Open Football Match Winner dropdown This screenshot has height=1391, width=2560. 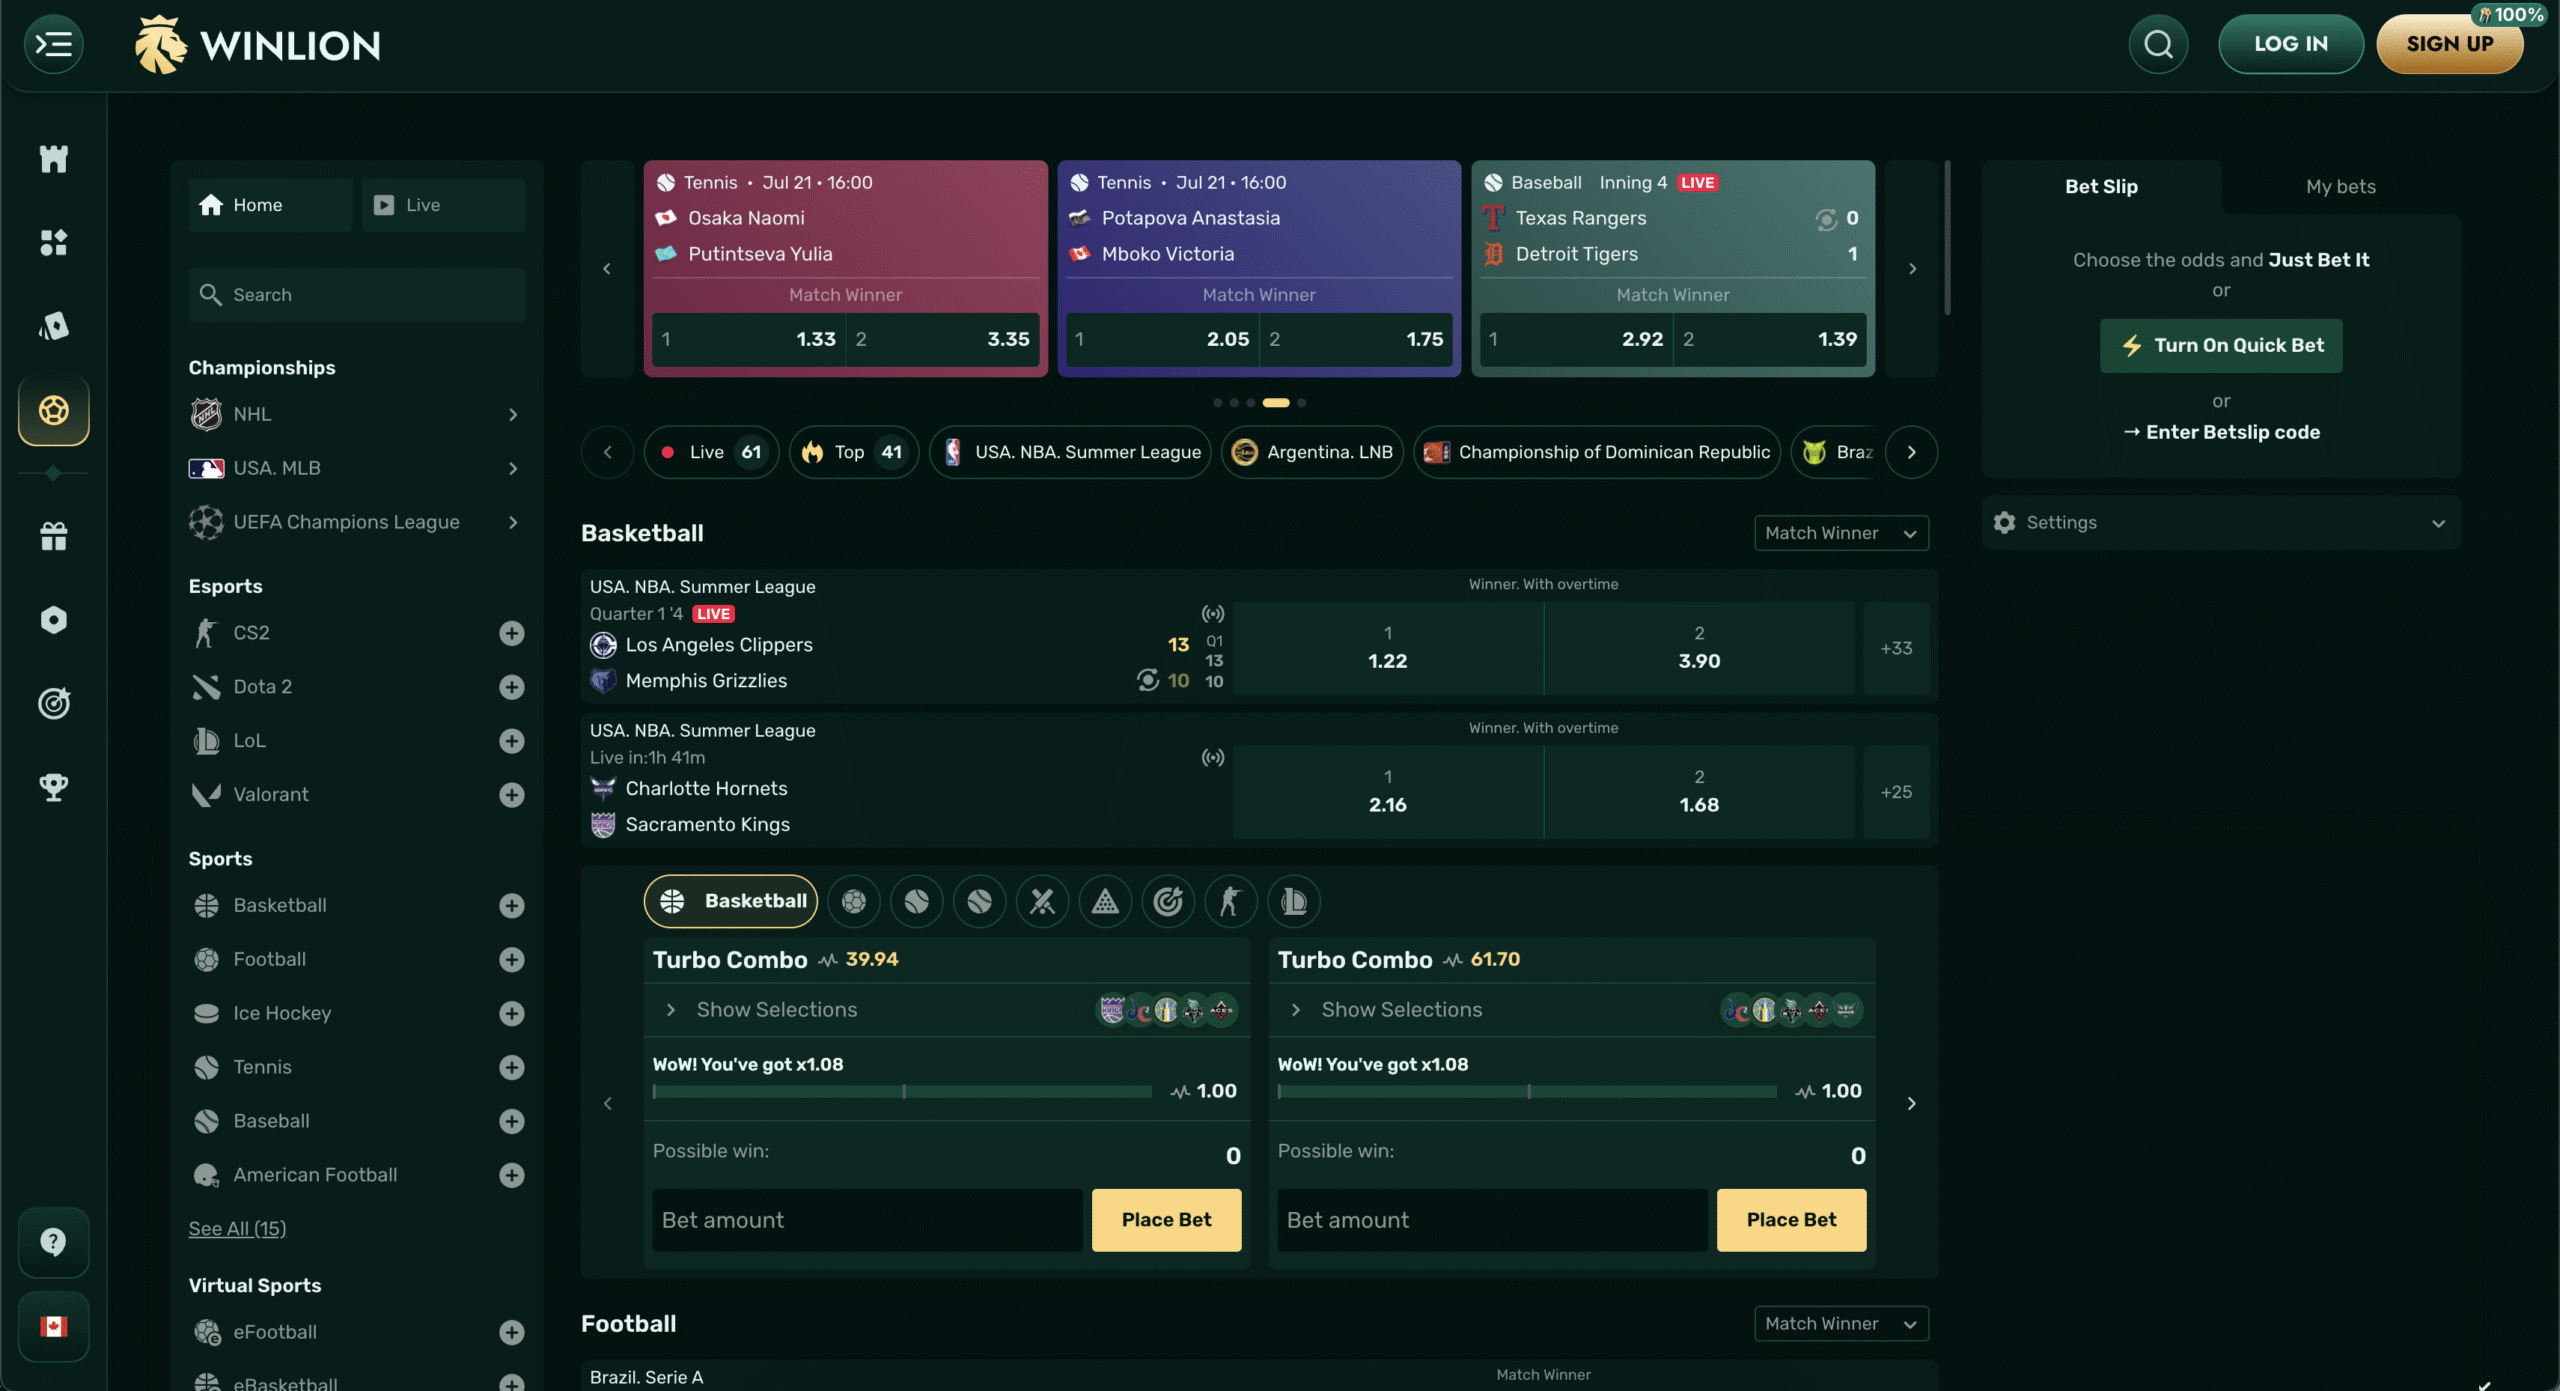pyautogui.click(x=1841, y=1323)
